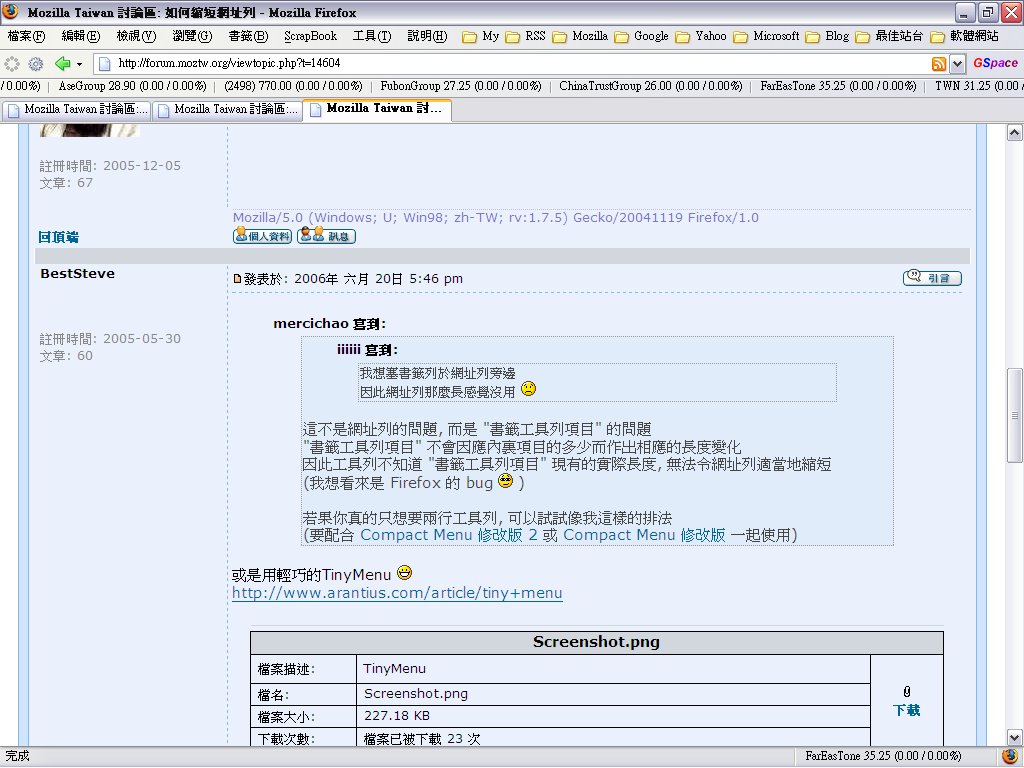Open the arantius.com tiny+menu link
The image size is (1024, 768).
[397, 593]
